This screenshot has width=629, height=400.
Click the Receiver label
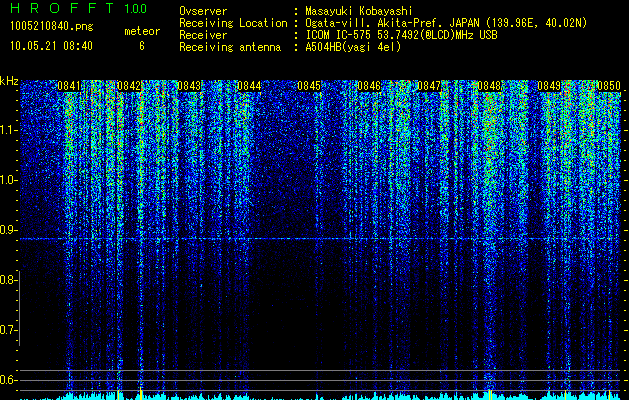[x=203, y=35]
